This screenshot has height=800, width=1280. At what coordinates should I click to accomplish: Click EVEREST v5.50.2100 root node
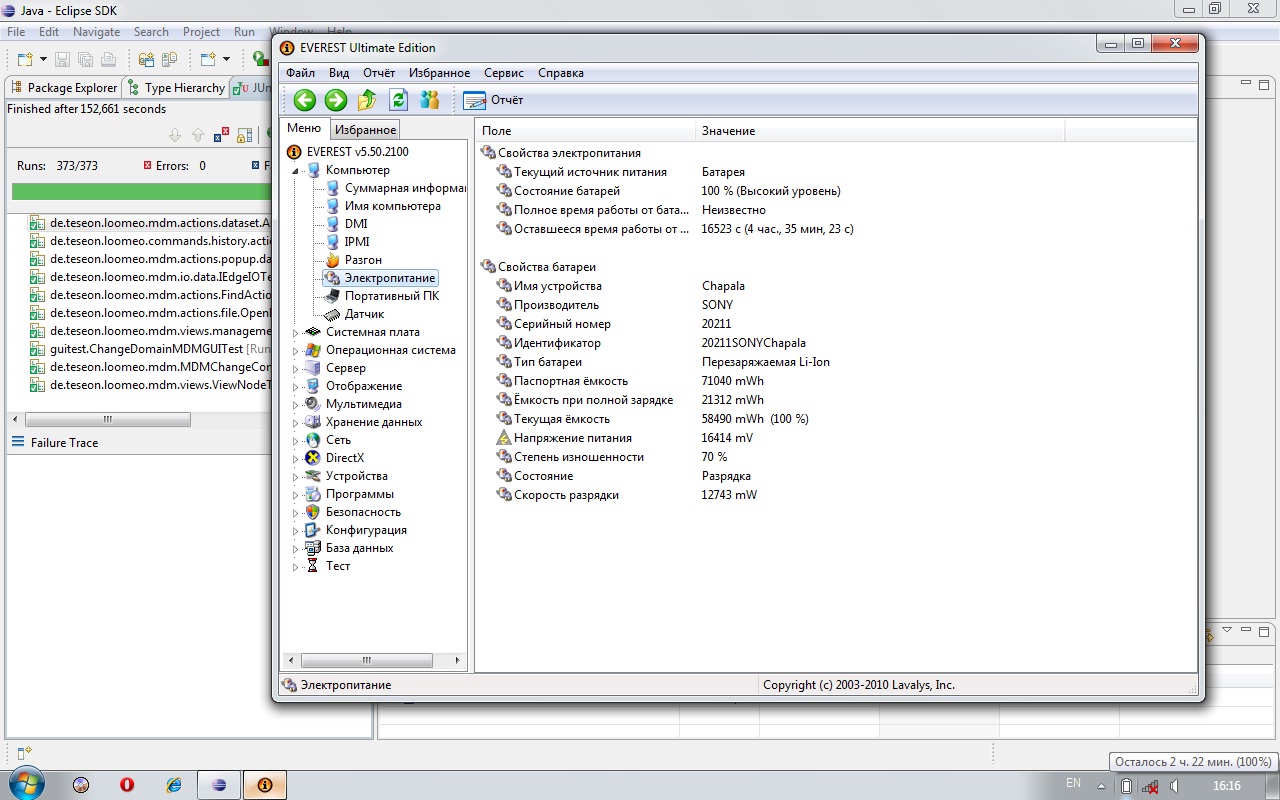[347, 152]
